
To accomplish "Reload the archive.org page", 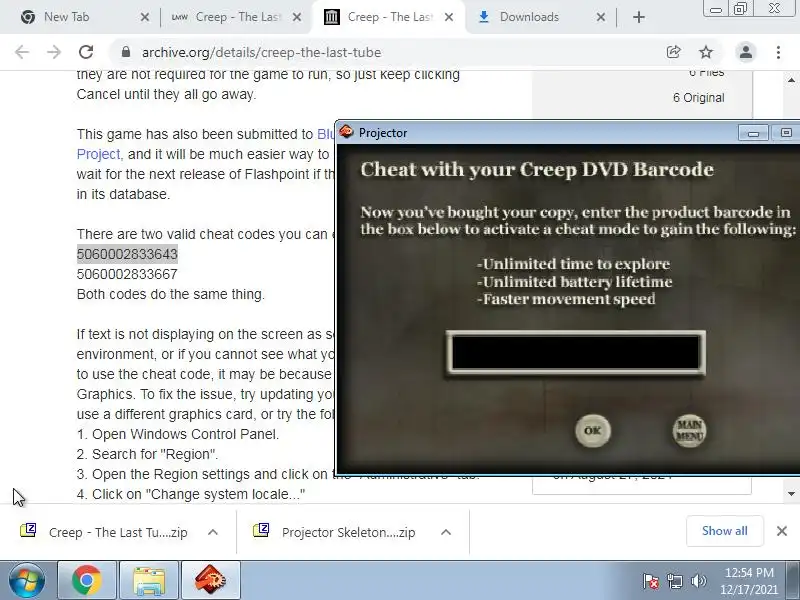I will click(x=86, y=52).
